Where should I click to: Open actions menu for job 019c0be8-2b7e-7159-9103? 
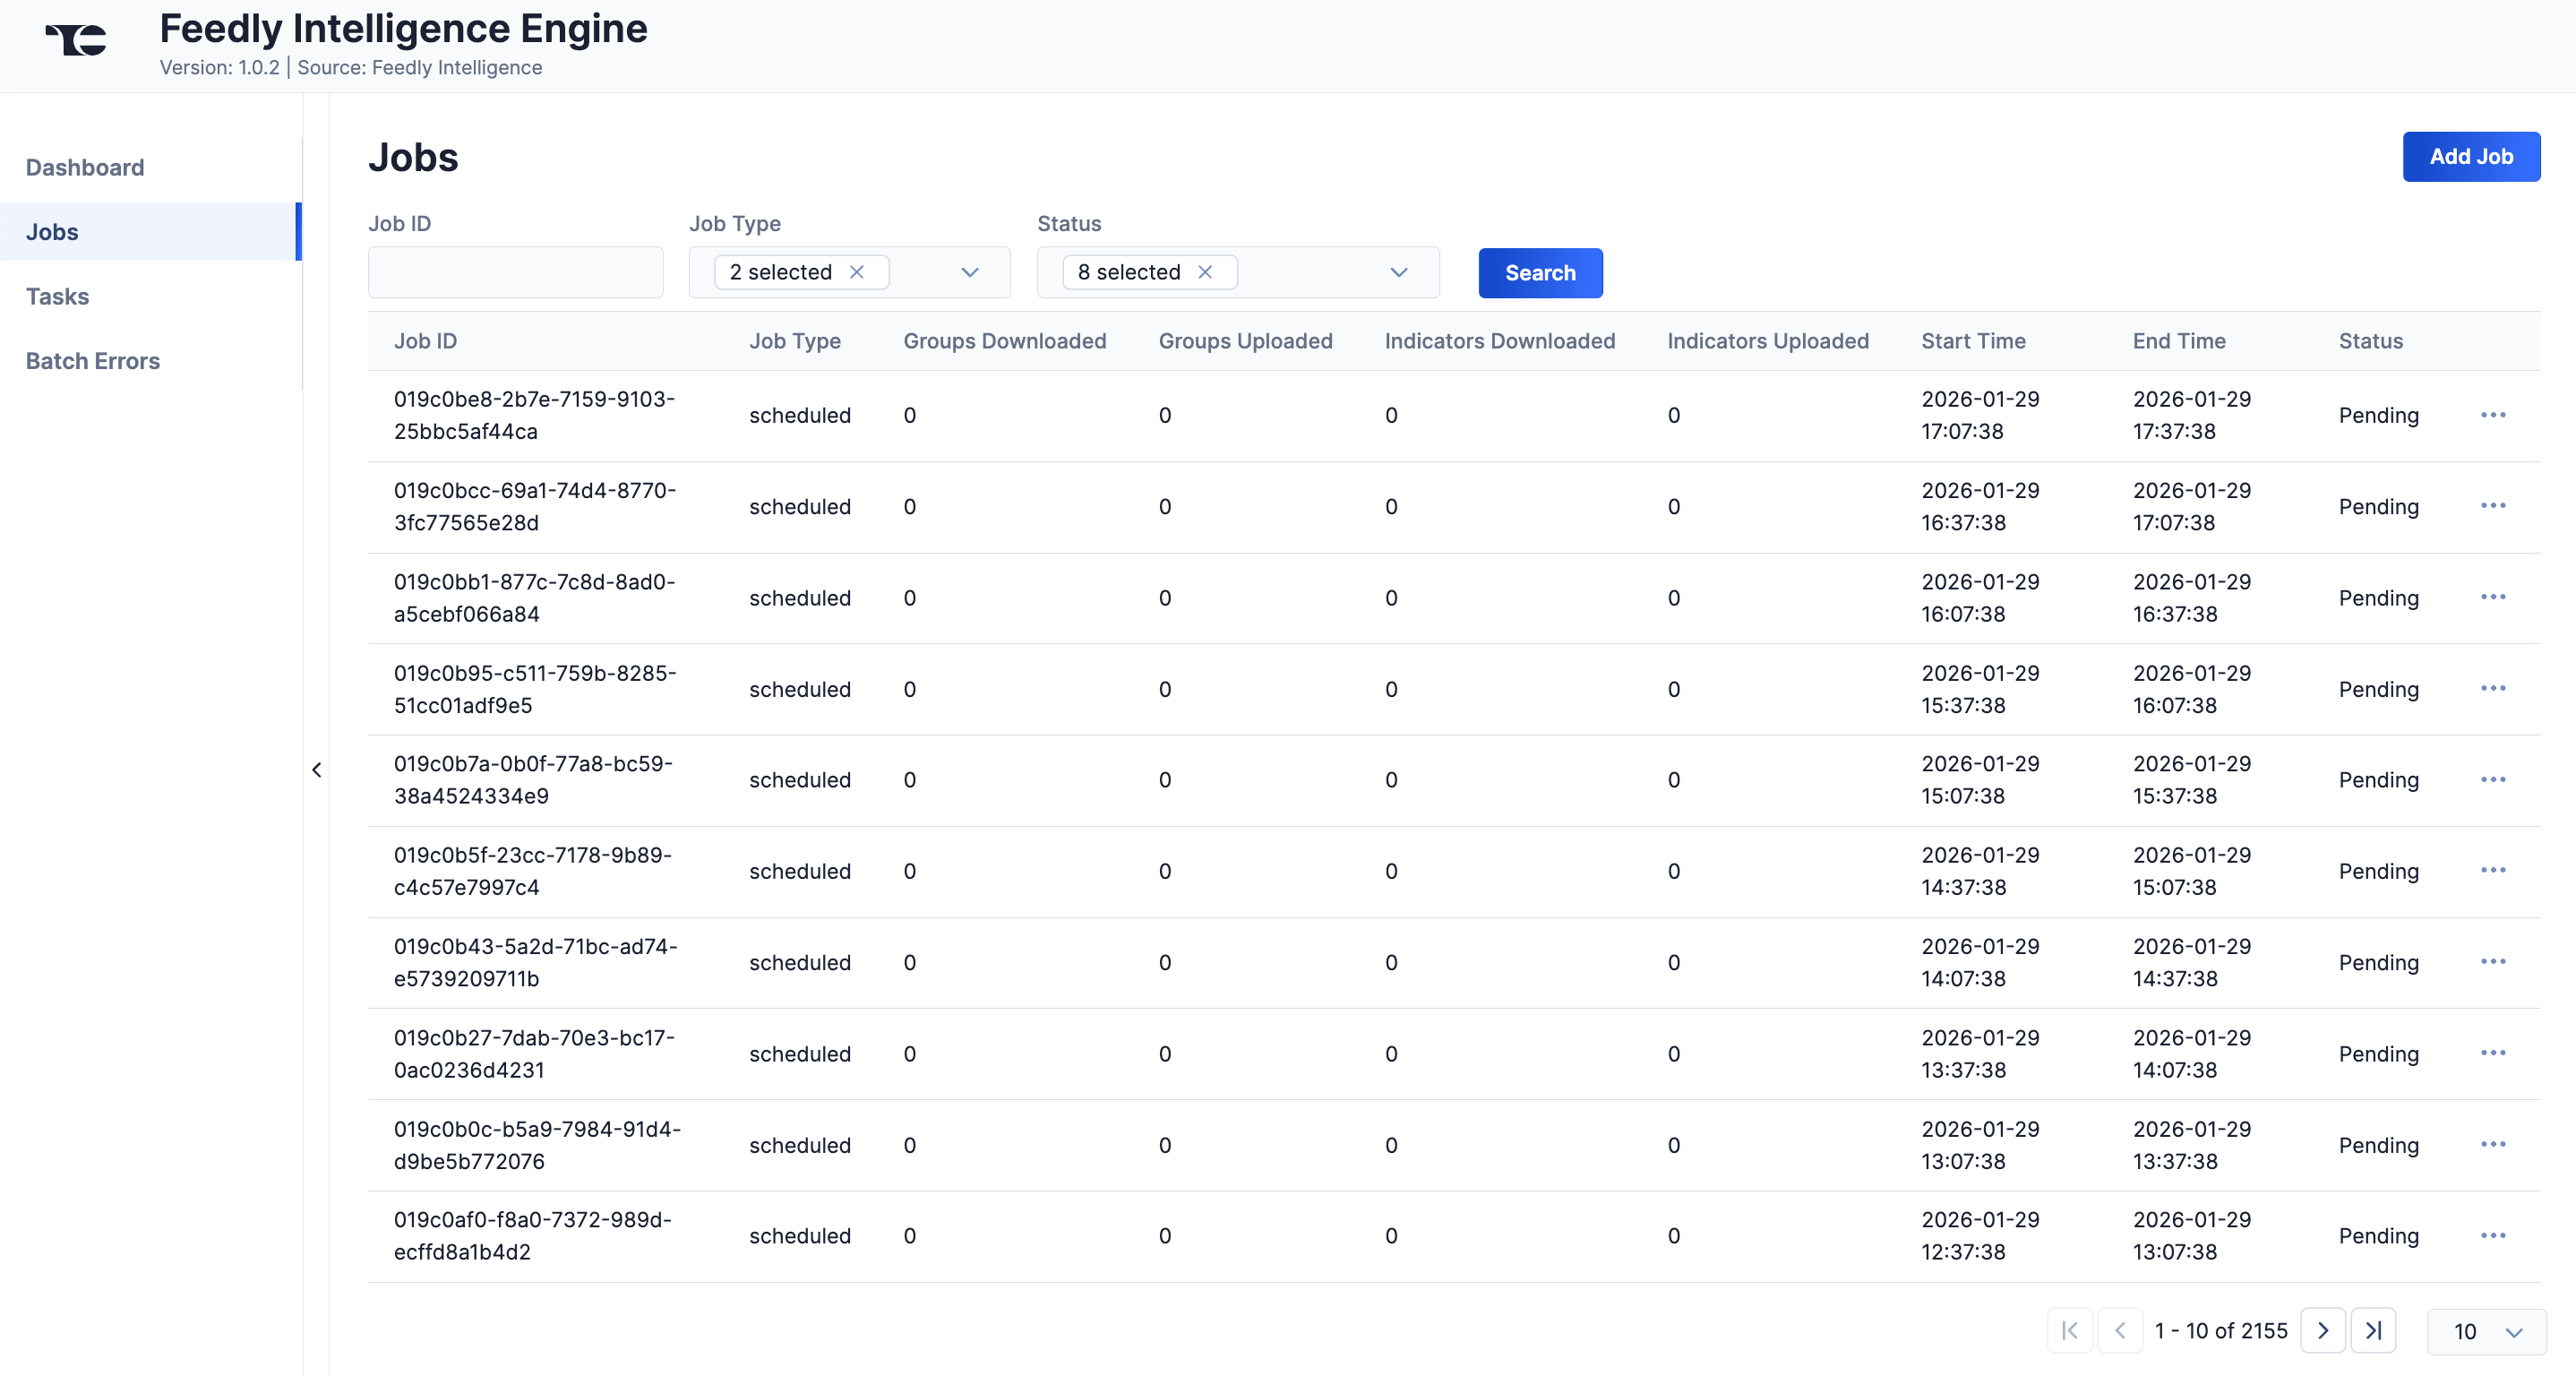click(2494, 414)
